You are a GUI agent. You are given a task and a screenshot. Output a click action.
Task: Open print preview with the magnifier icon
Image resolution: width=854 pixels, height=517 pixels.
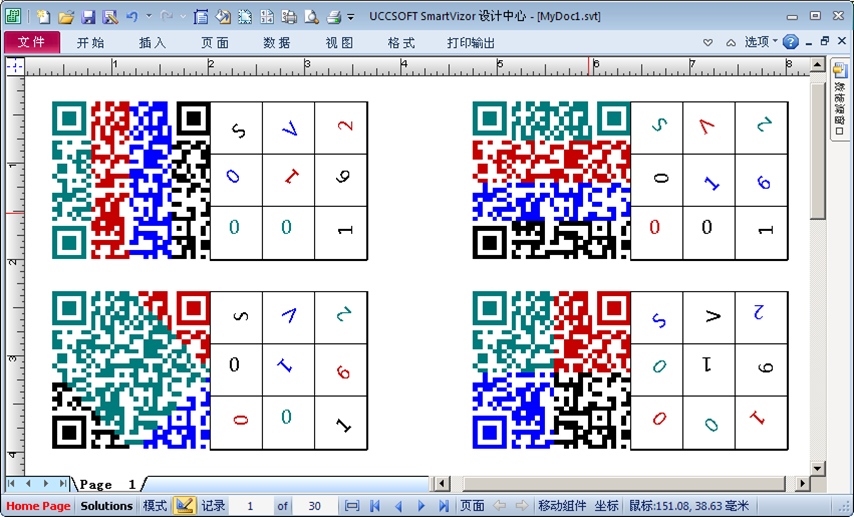pos(311,17)
